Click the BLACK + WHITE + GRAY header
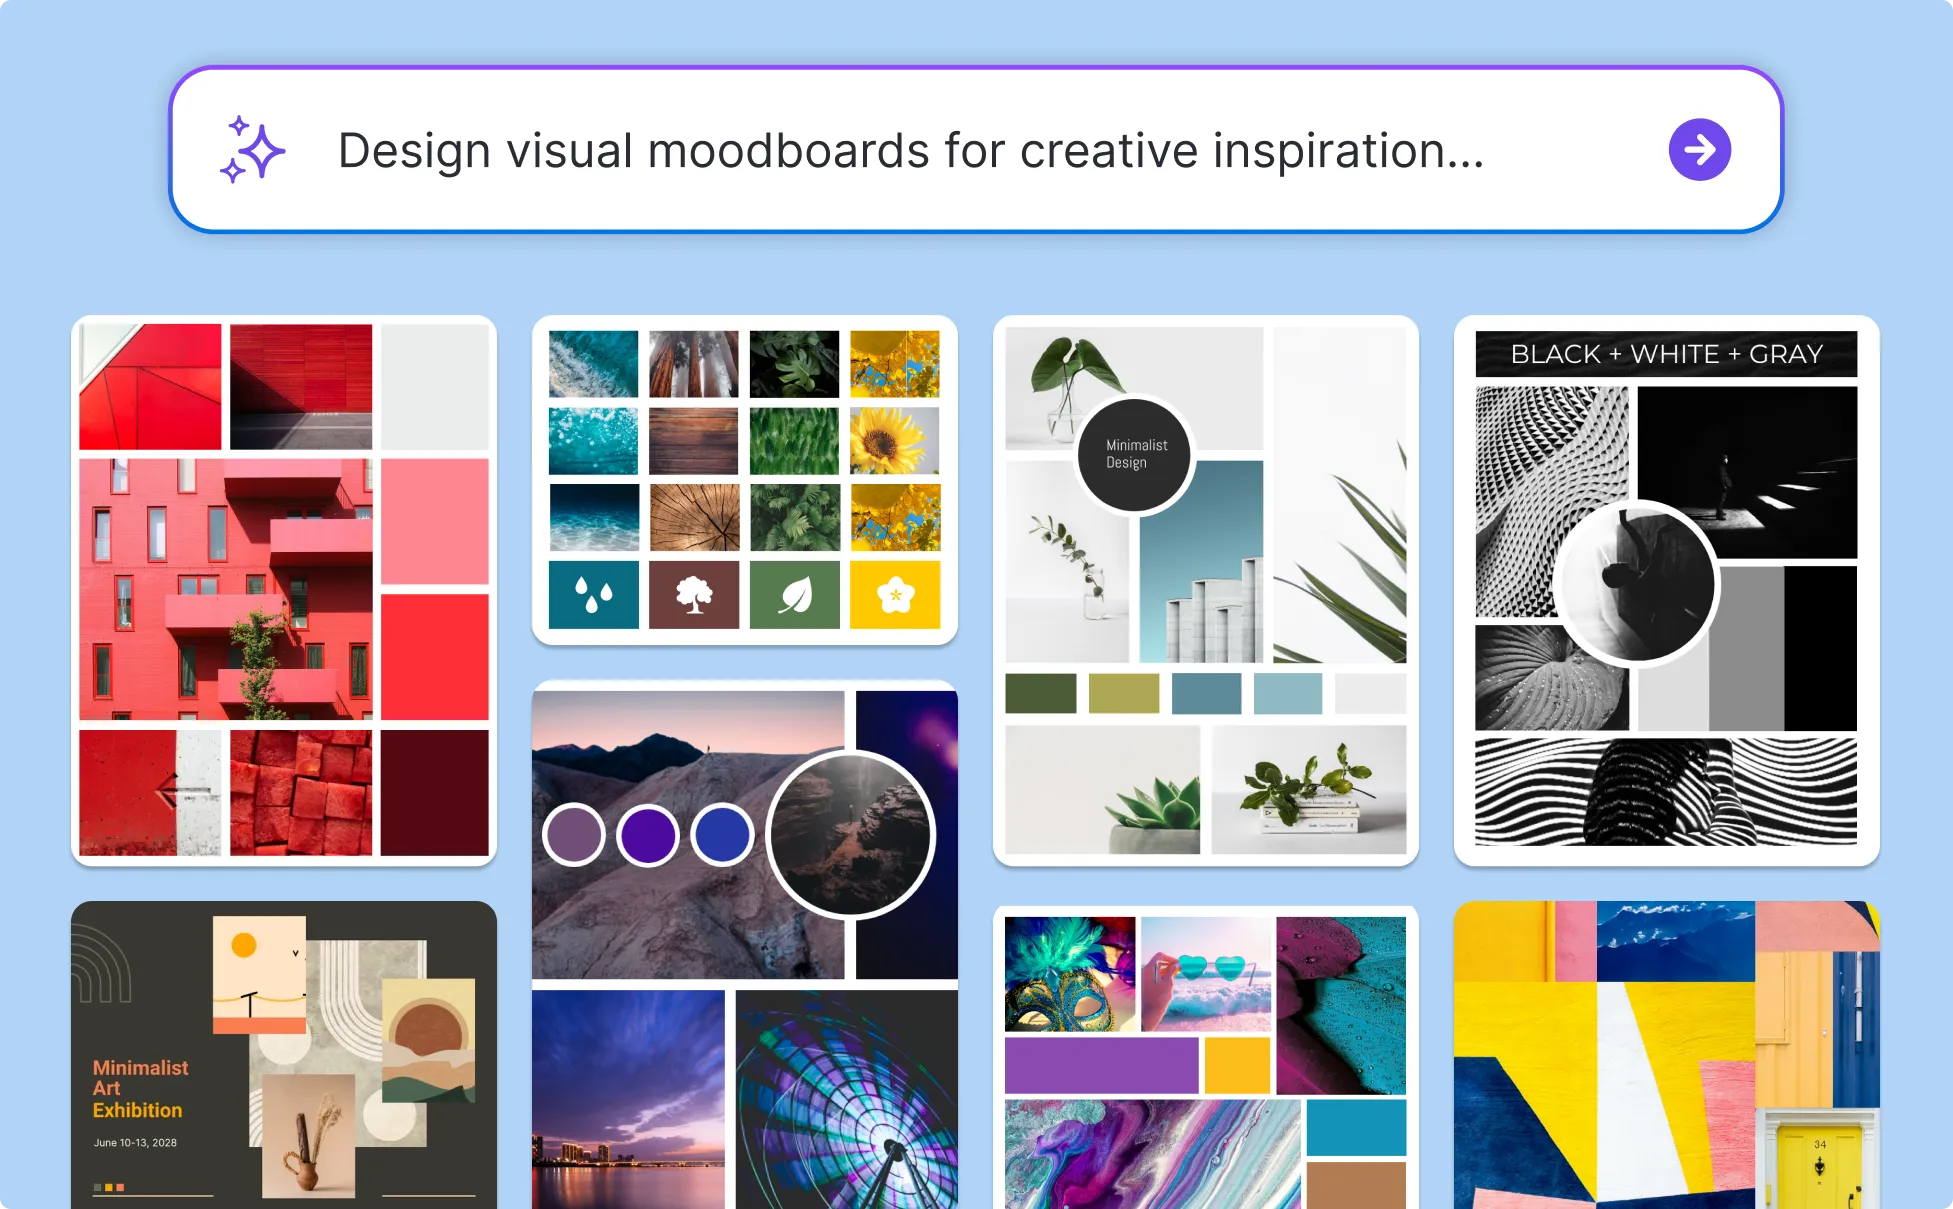The height and width of the screenshot is (1209, 1953). (x=1666, y=354)
